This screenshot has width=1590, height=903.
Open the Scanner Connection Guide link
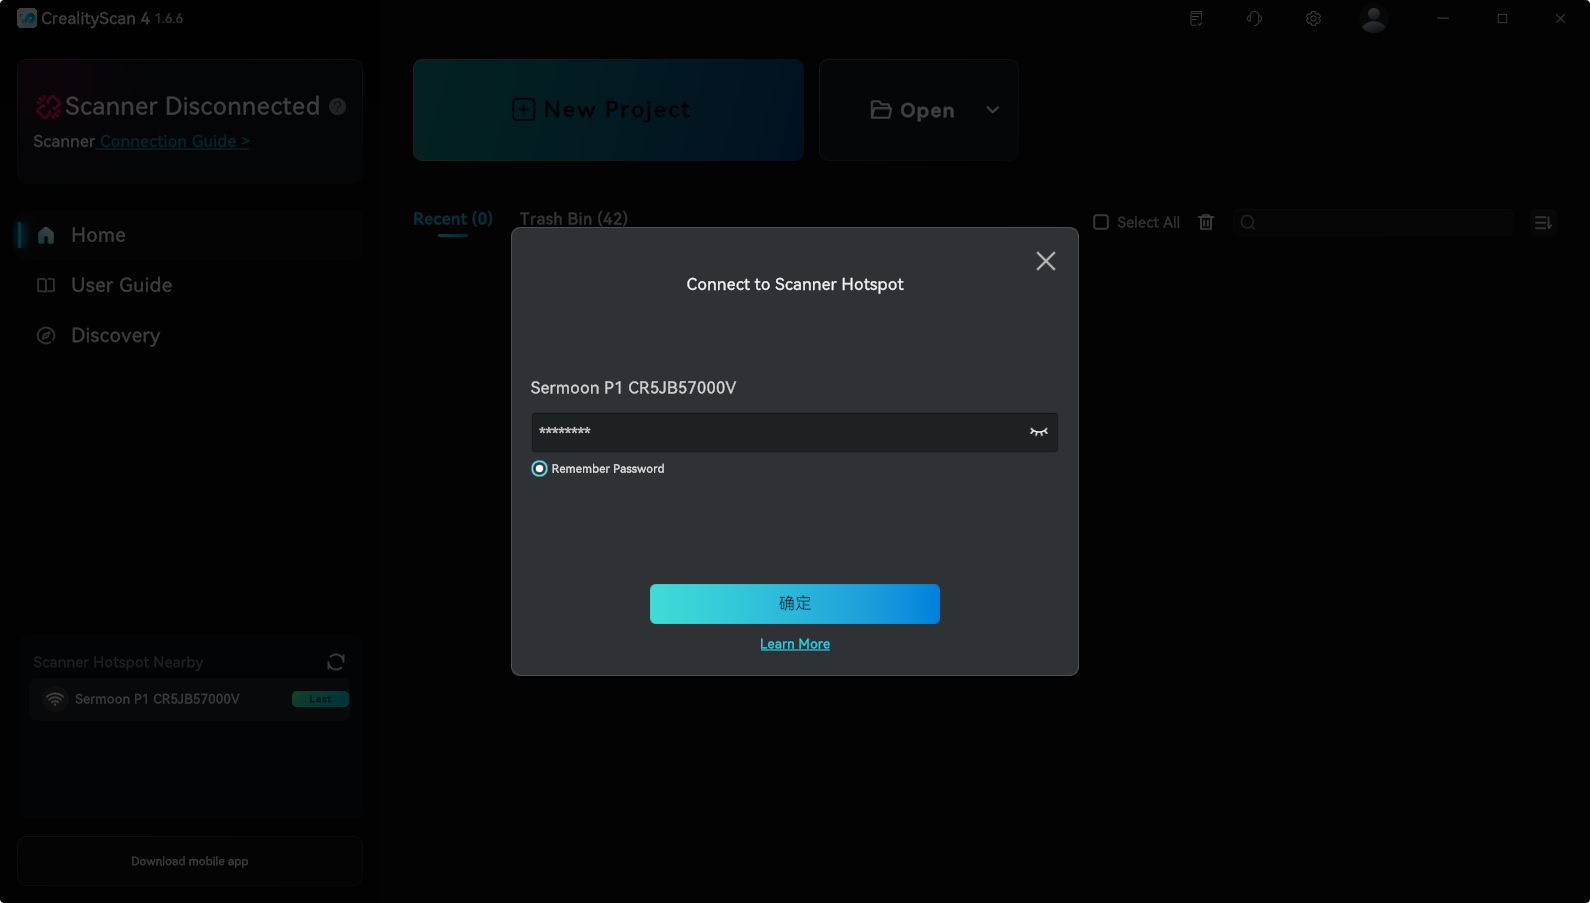point(174,142)
